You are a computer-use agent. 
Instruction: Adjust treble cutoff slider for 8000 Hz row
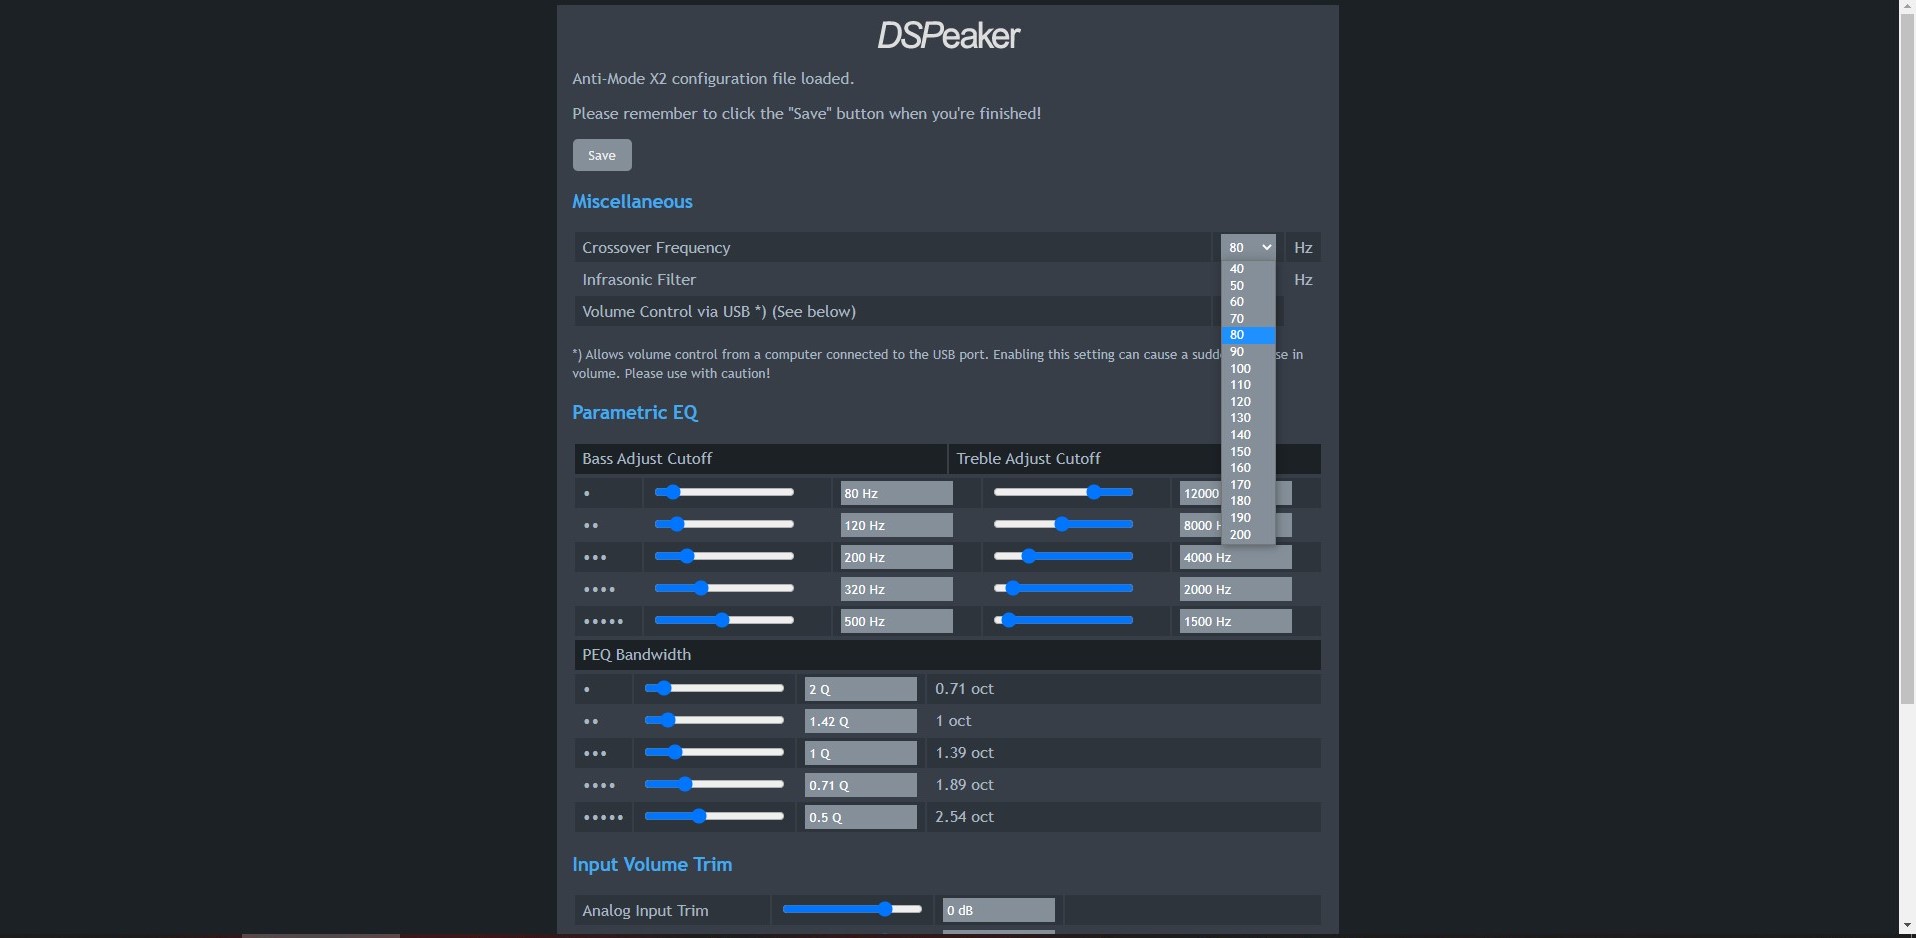point(1063,524)
